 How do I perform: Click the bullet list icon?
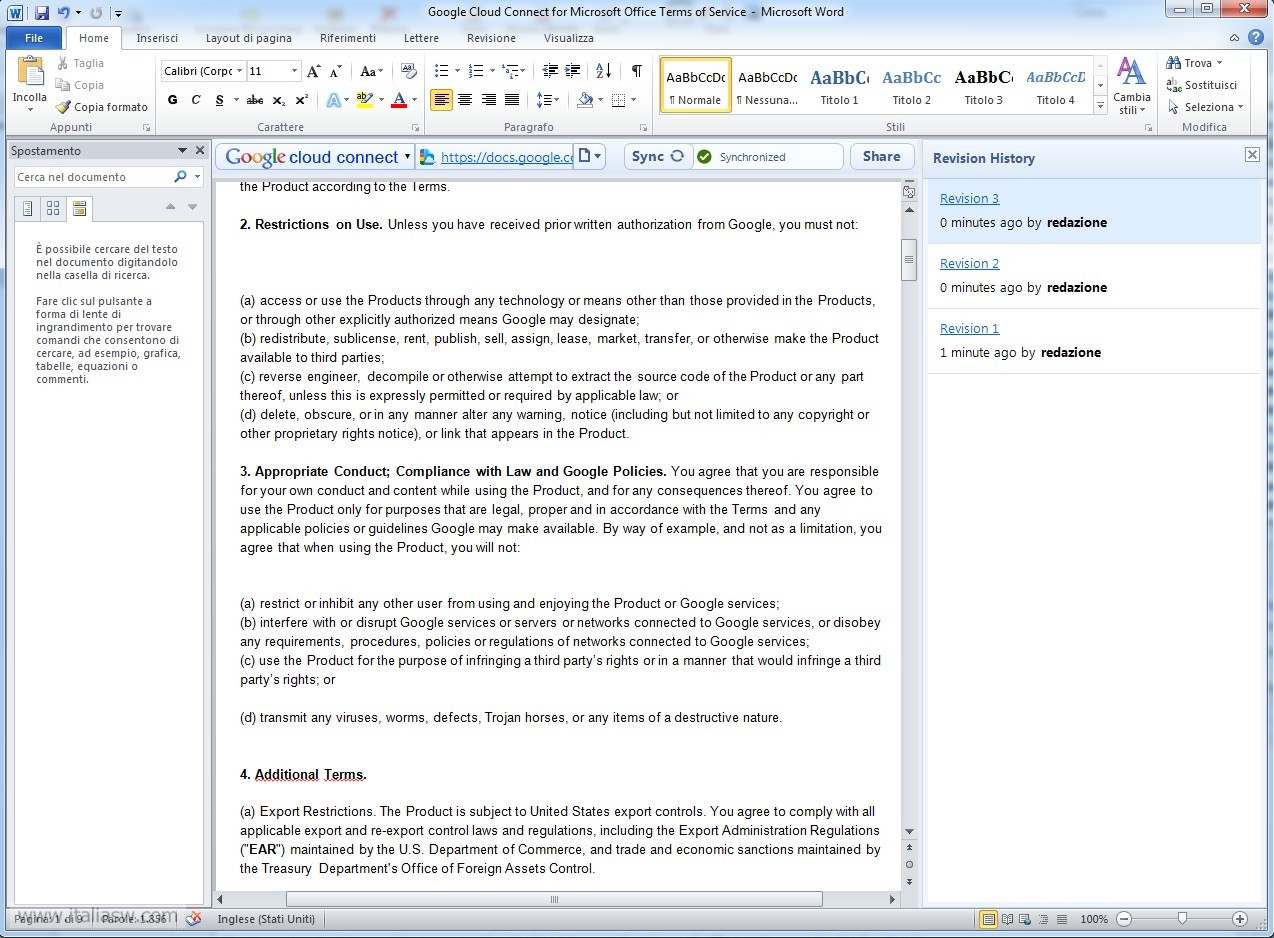pos(441,71)
